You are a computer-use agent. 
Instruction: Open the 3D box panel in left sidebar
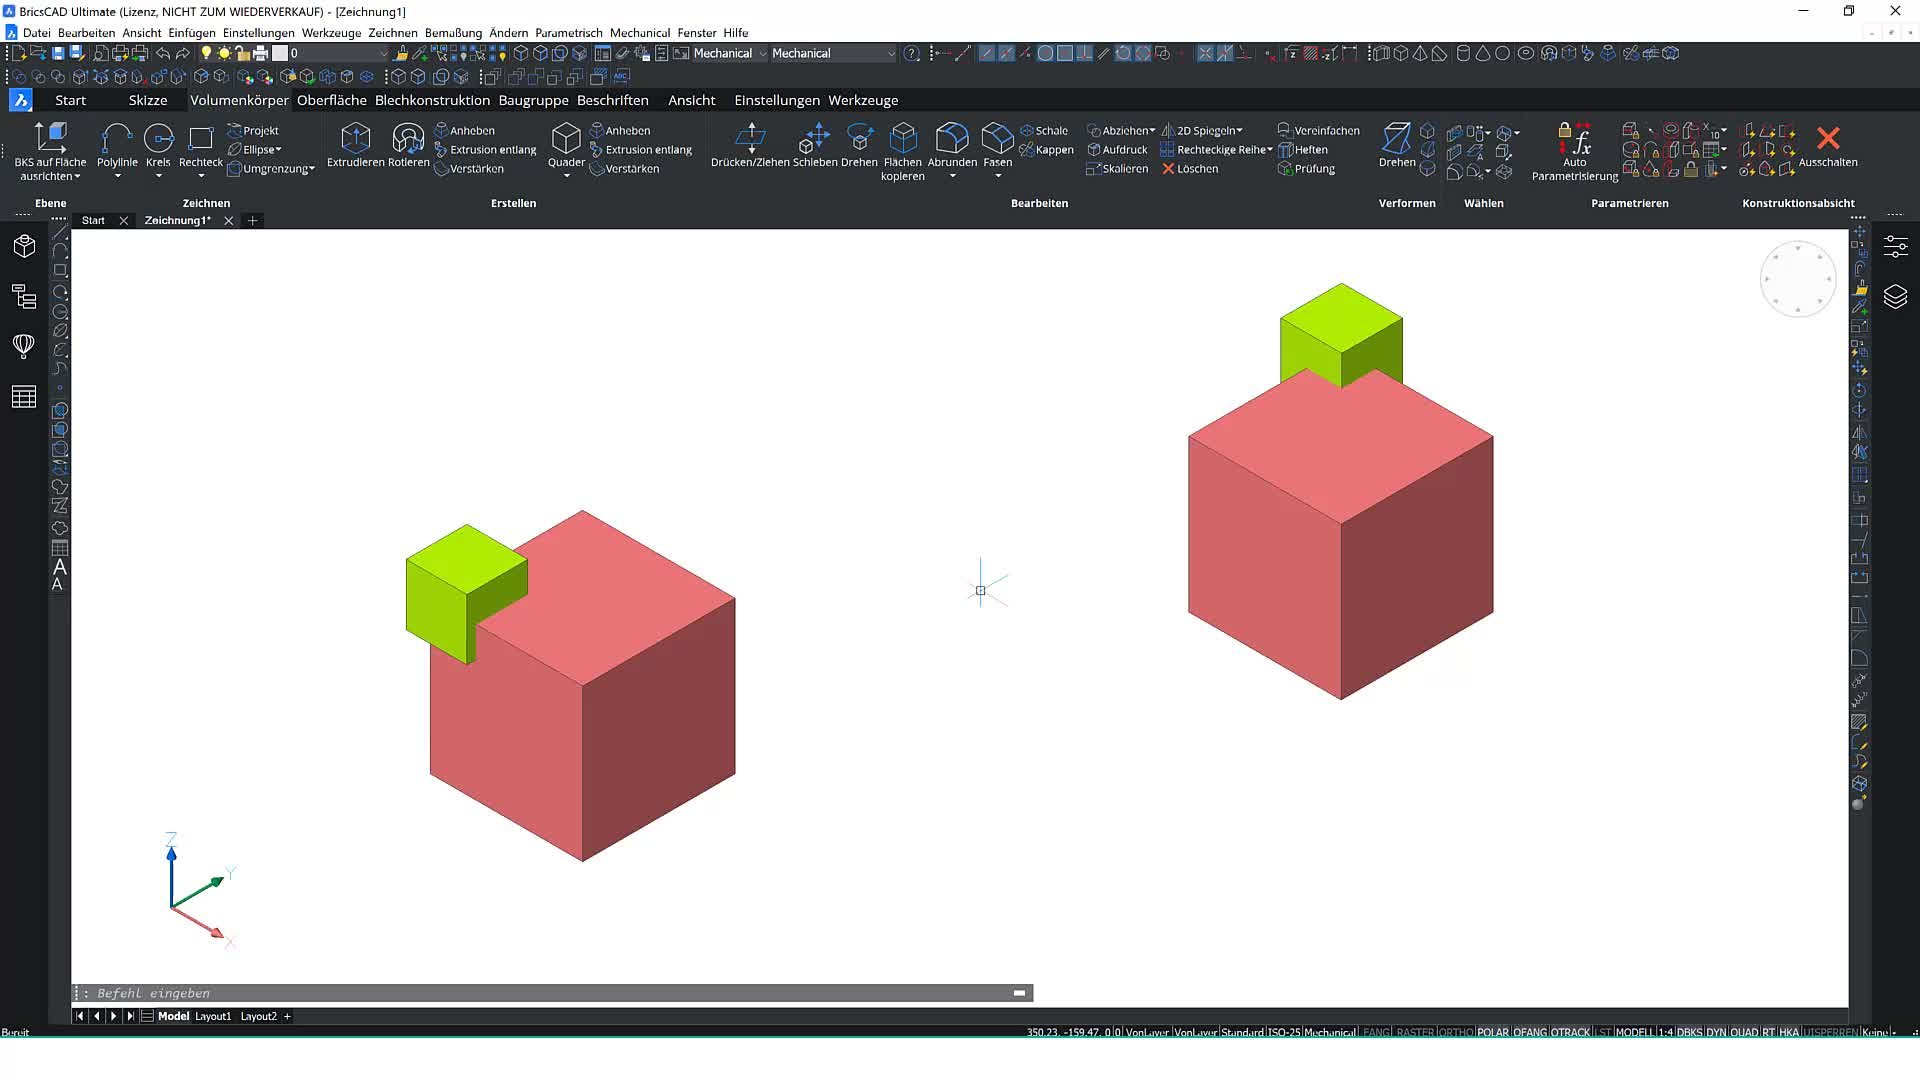point(24,246)
